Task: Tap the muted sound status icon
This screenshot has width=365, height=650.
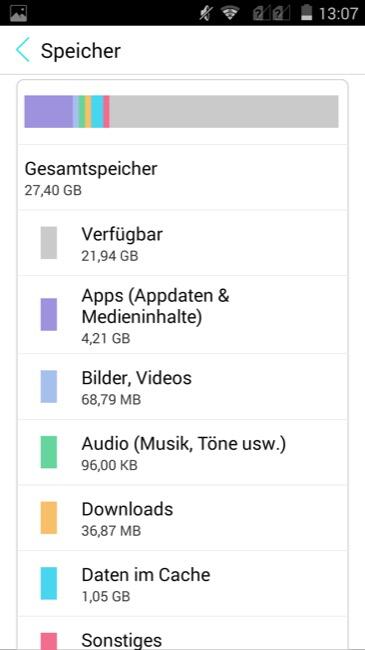Action: (x=205, y=13)
